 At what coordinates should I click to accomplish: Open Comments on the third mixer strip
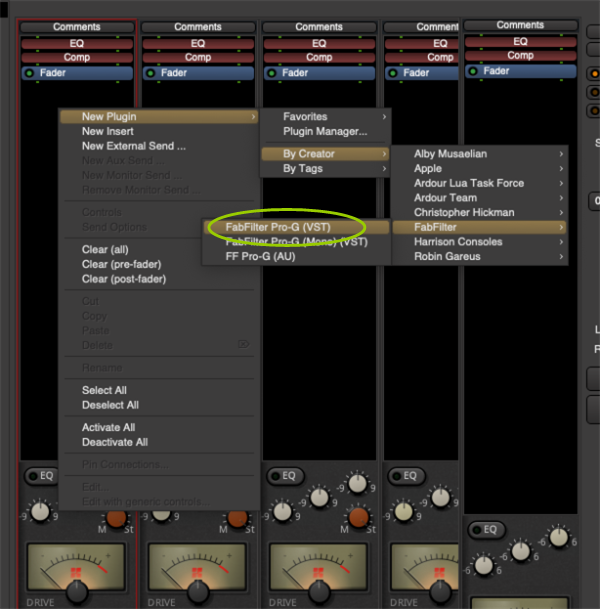pos(319,27)
